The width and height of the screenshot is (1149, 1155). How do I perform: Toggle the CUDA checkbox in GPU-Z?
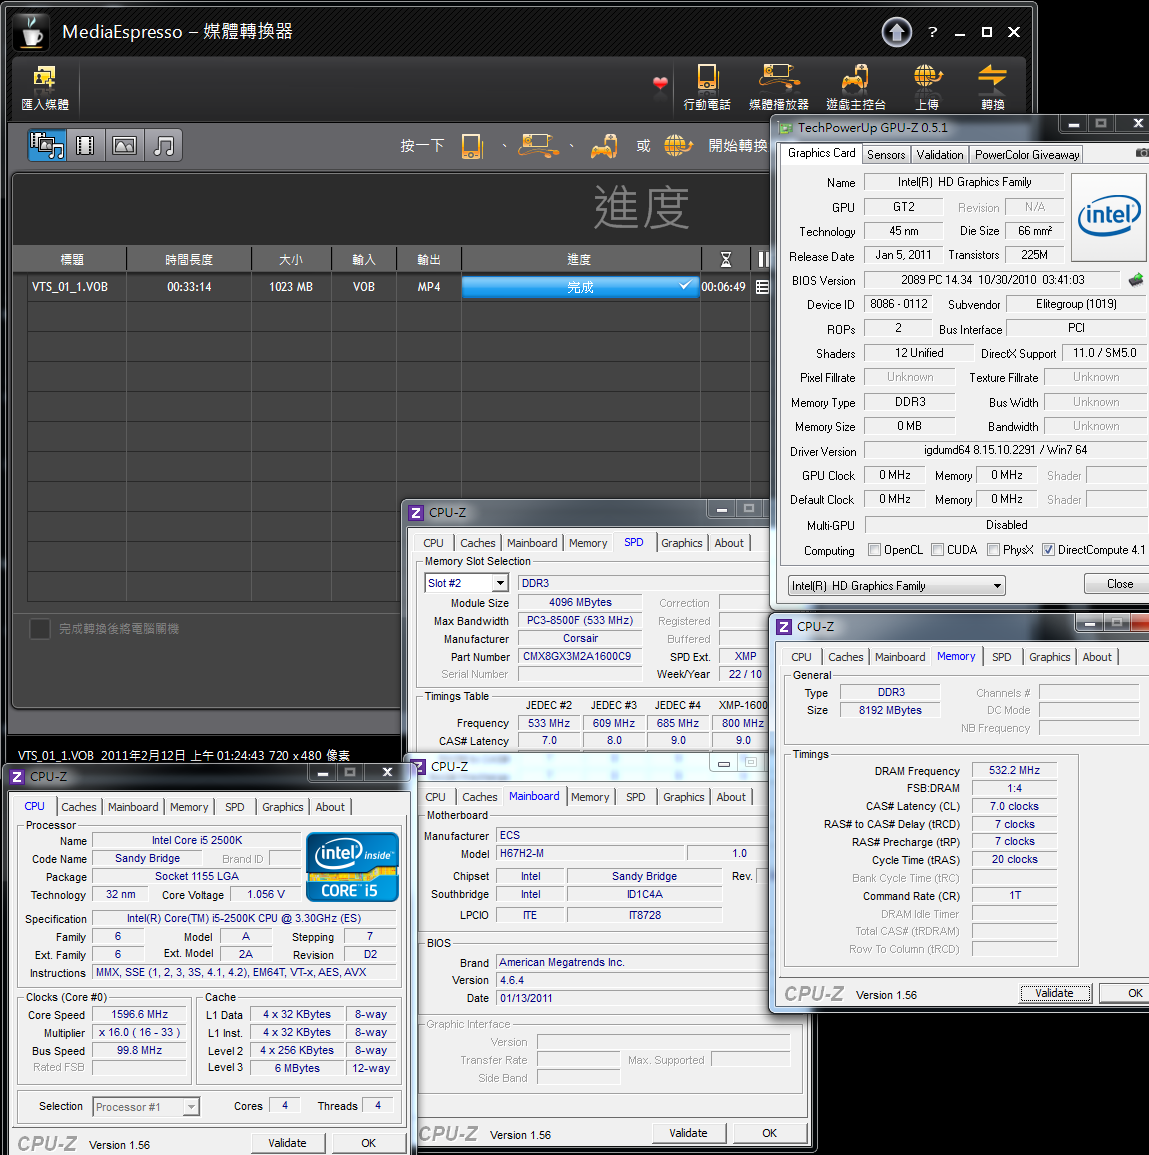[938, 550]
